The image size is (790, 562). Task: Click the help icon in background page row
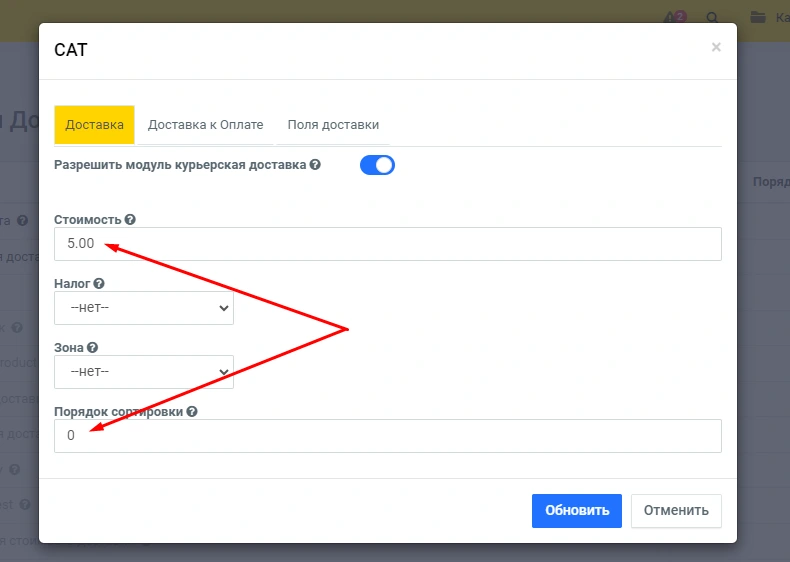pyautogui.click(x=22, y=221)
